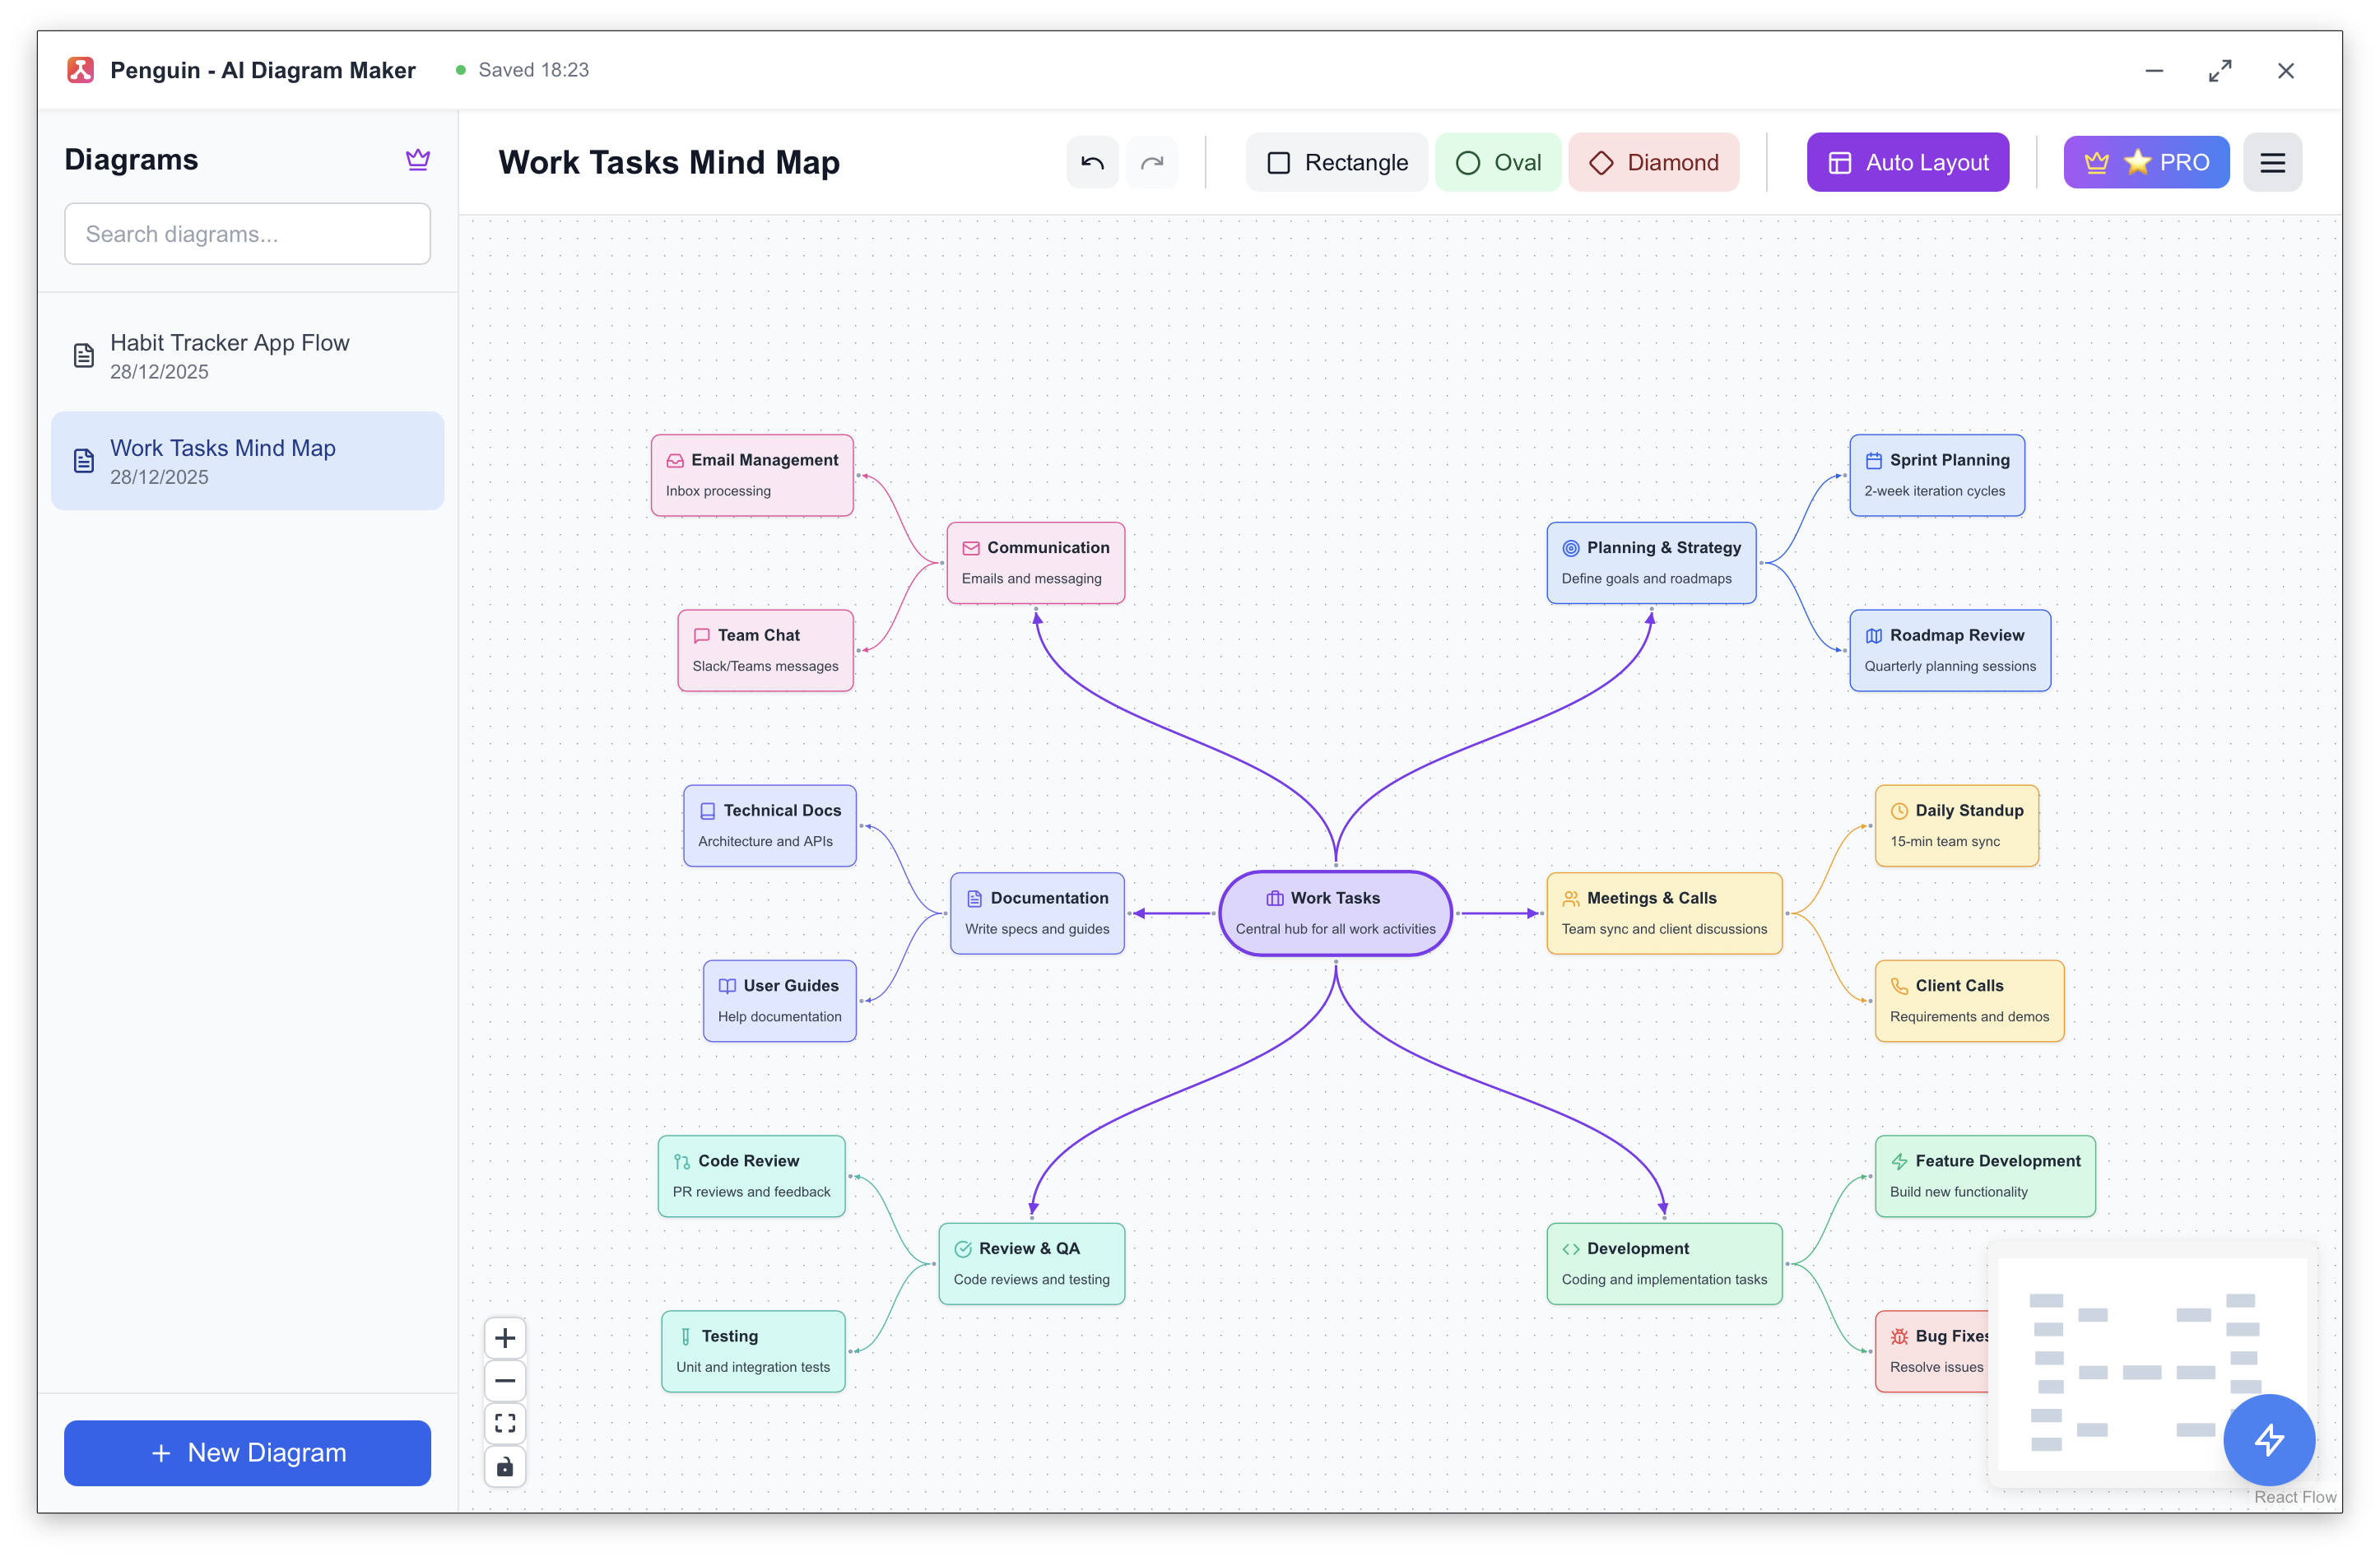Click the Auto Layout button
2380x1557 pixels.
[x=1907, y=162]
